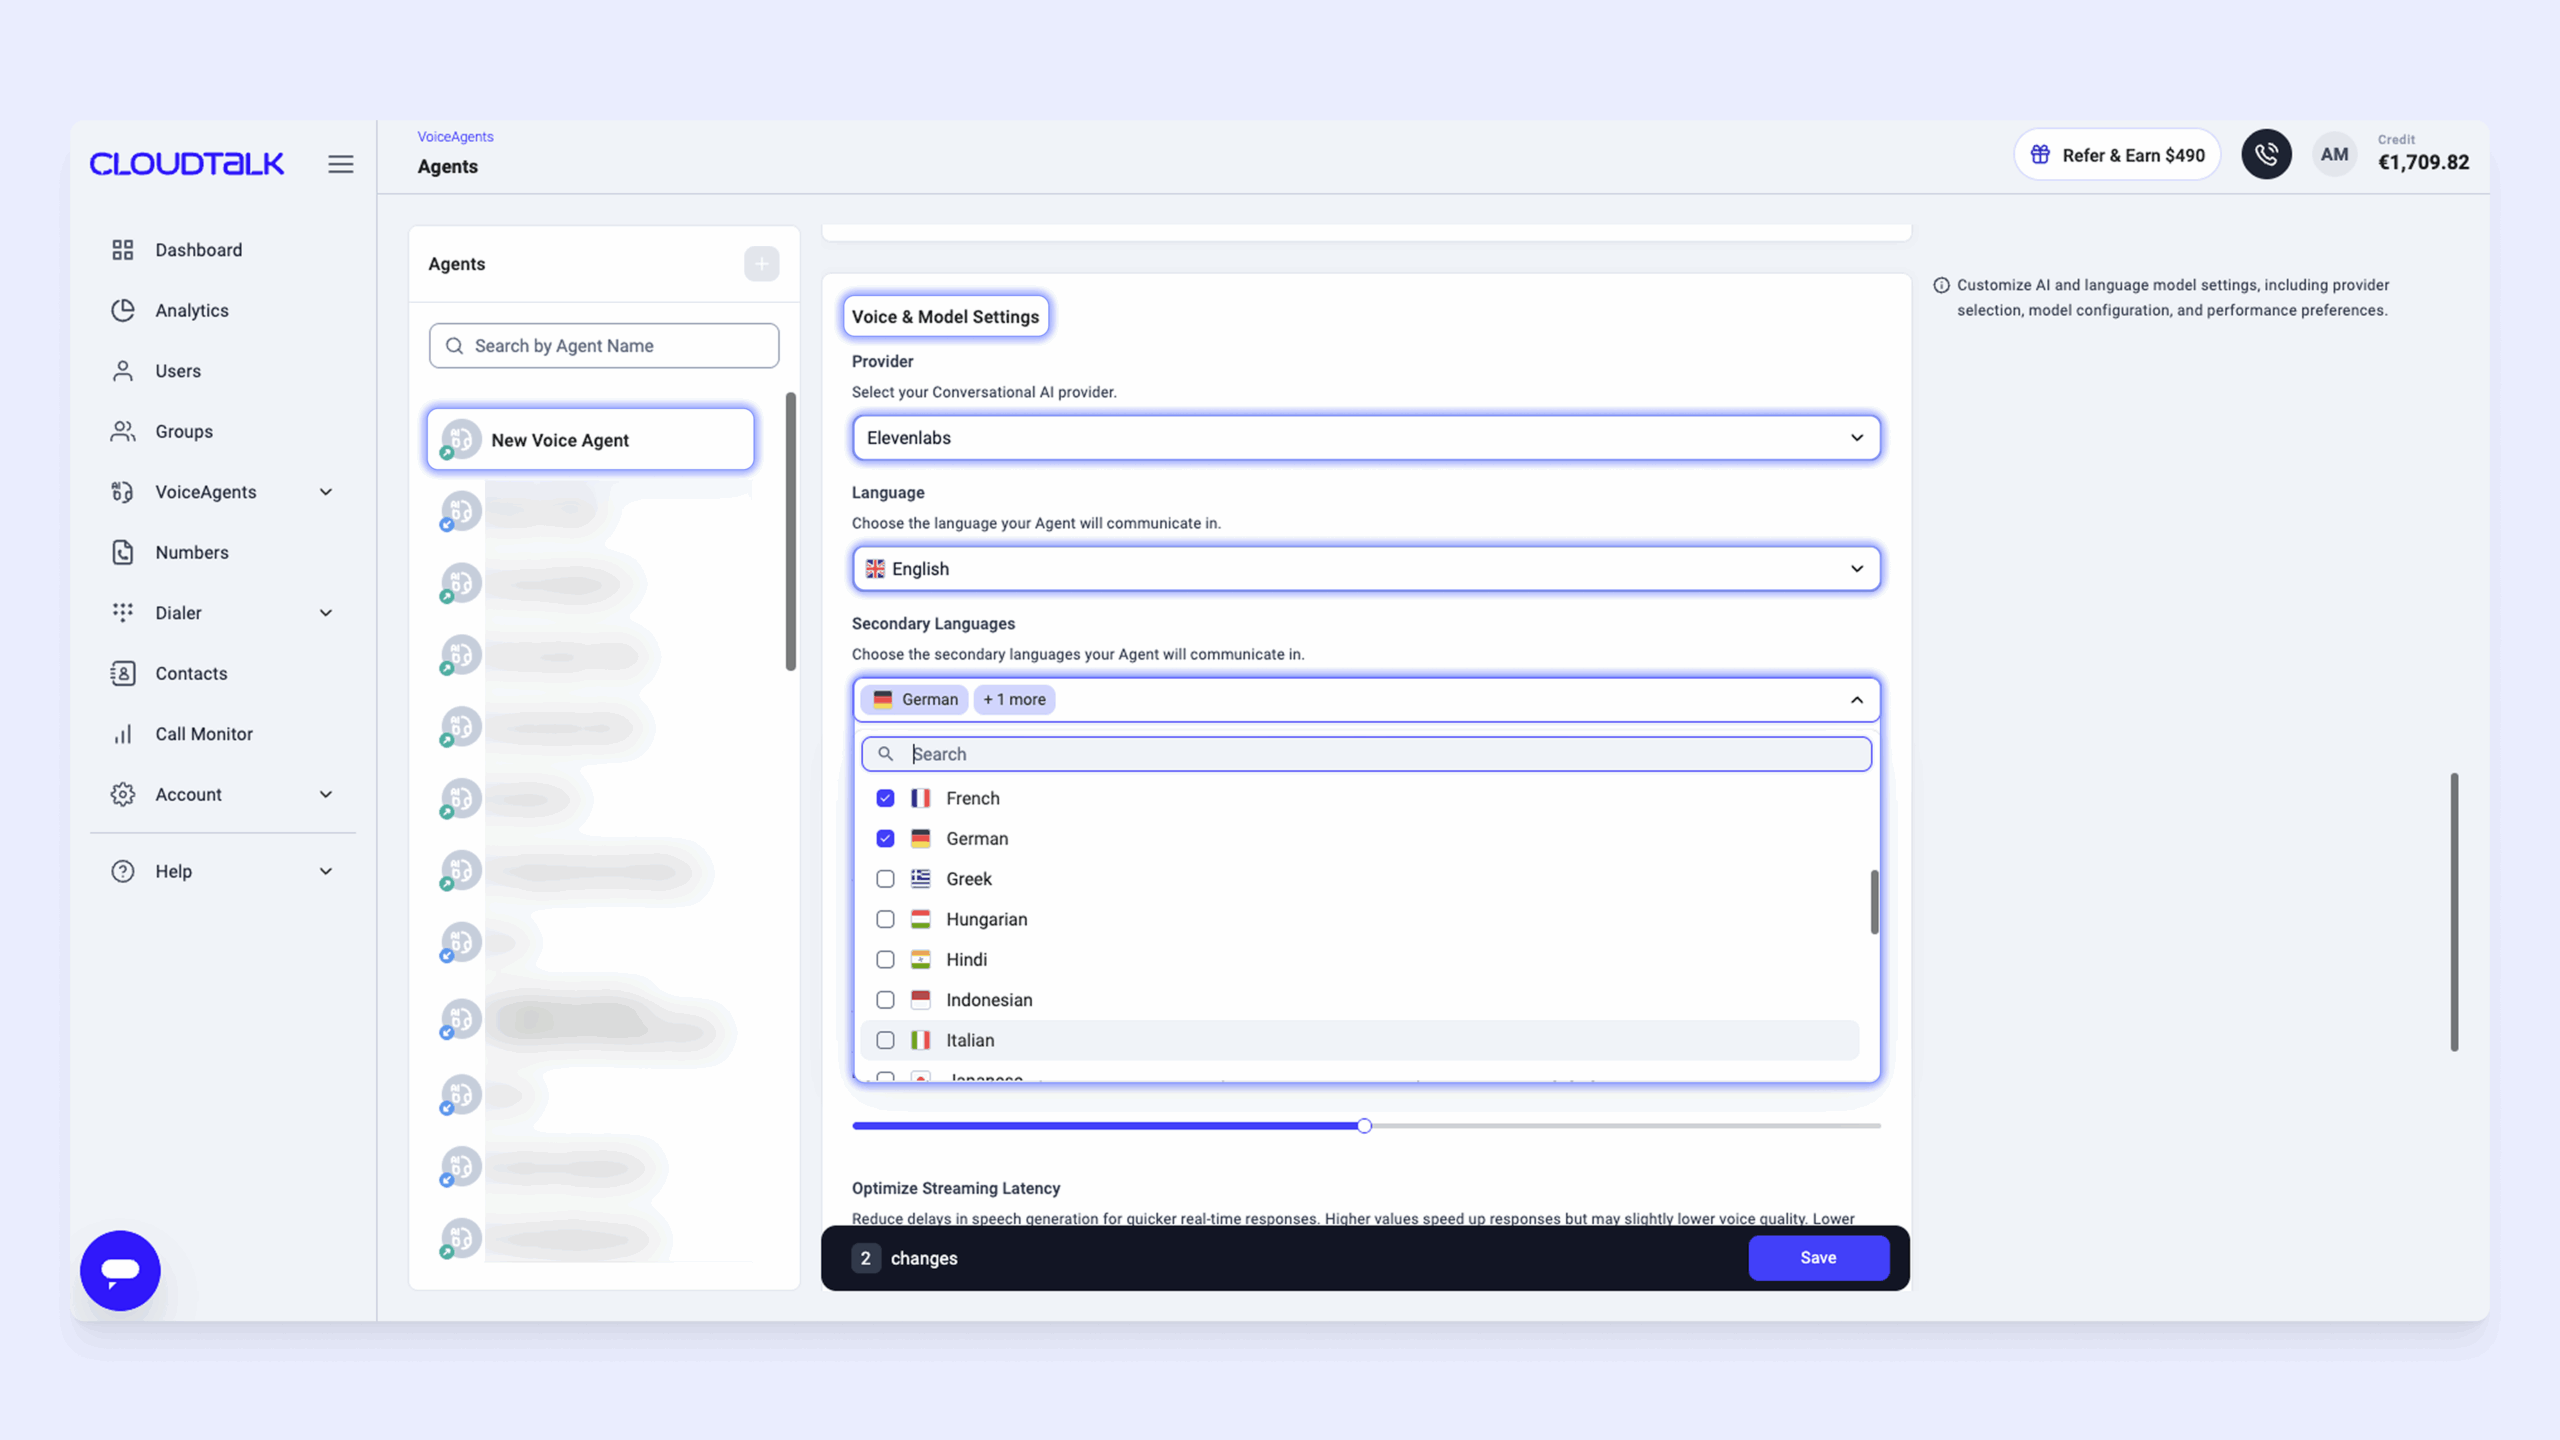Viewport: 2560px width, 1440px height.
Task: Click the add agent plus icon
Action: 761,264
